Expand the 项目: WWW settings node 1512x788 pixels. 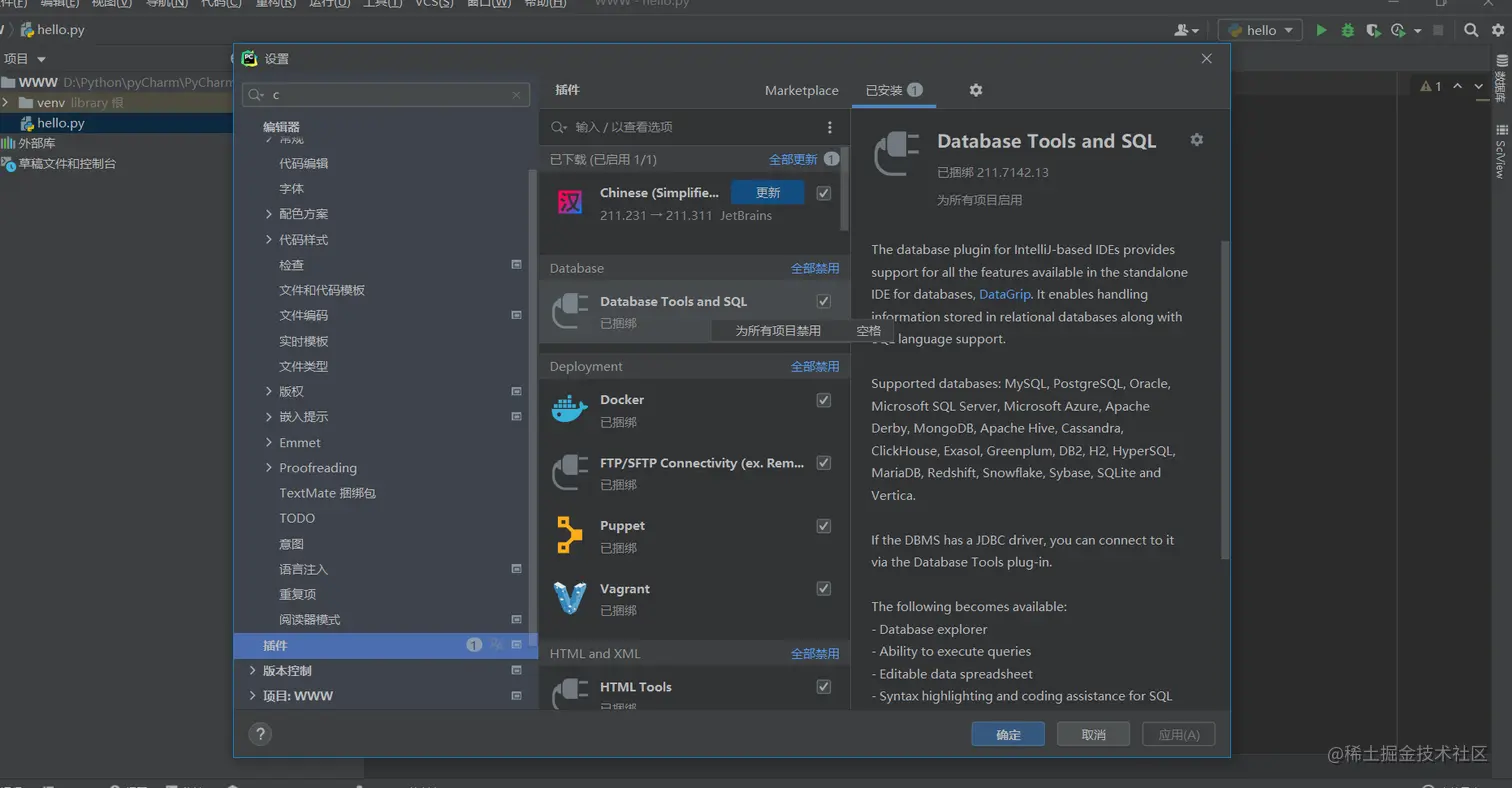[x=253, y=696]
